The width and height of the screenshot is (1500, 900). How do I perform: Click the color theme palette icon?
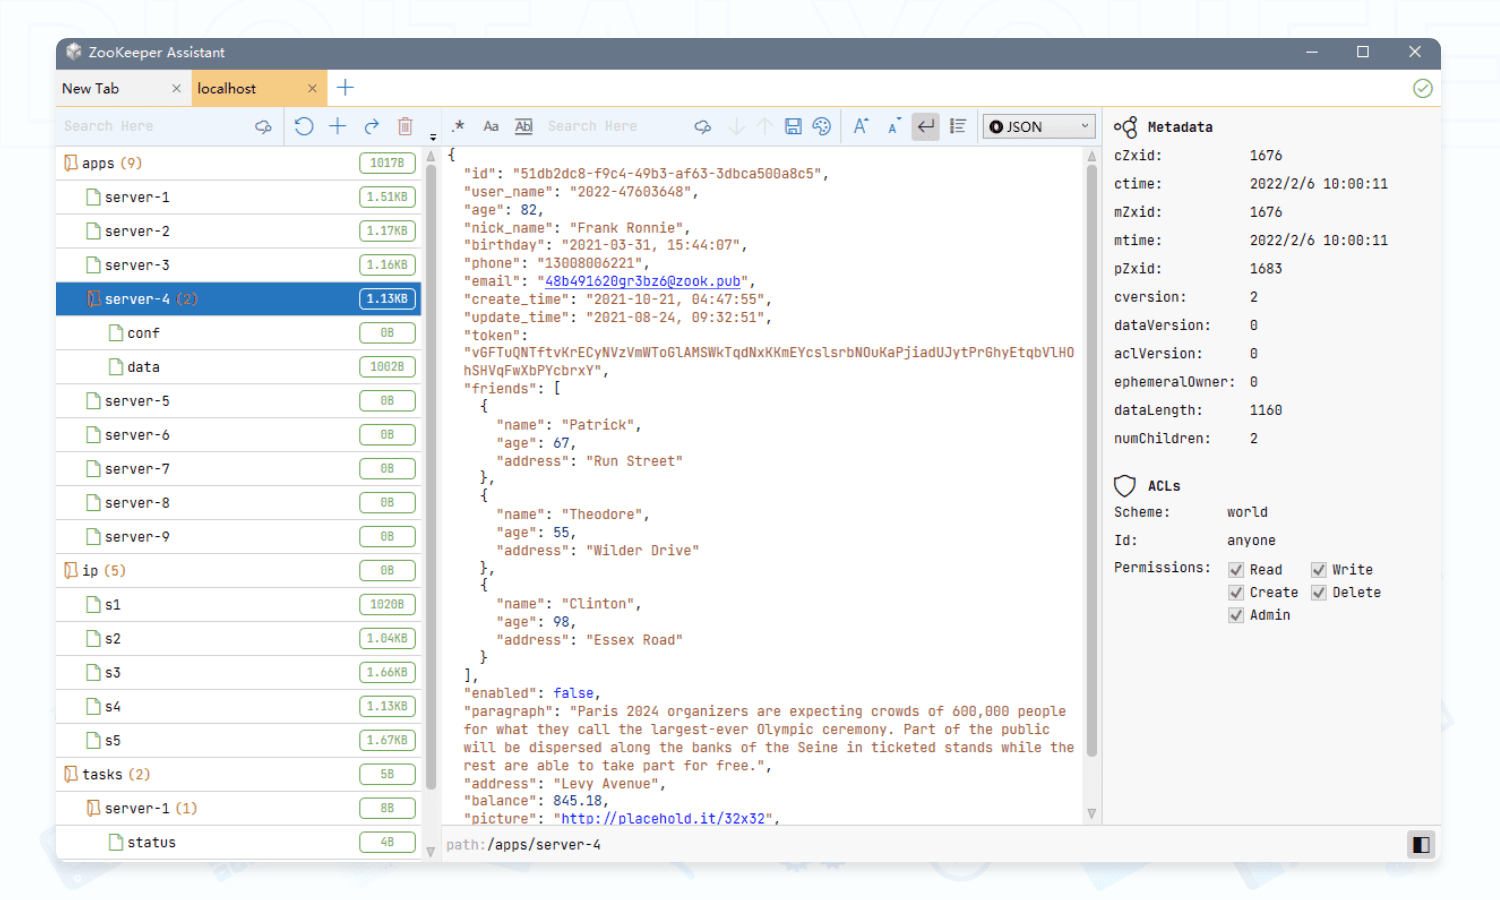point(822,126)
